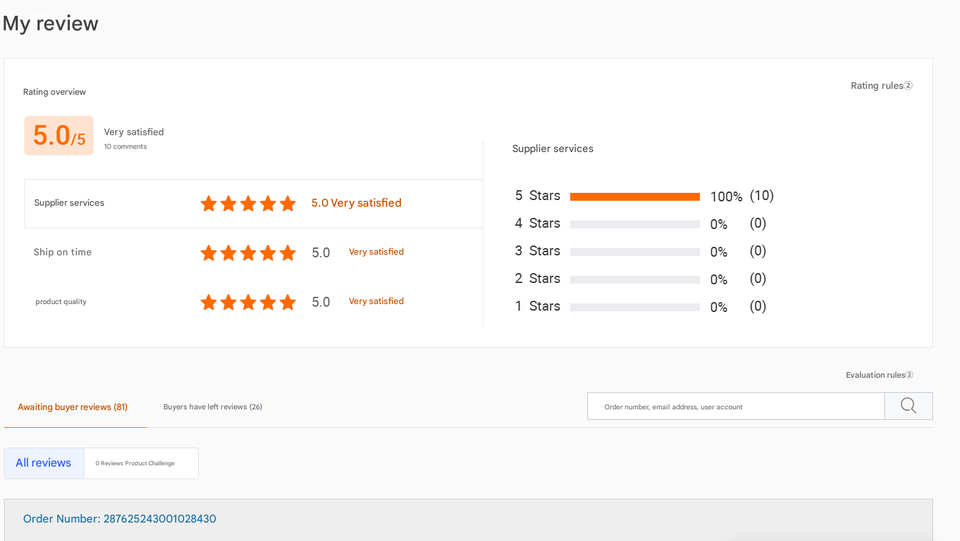Click the 5.0/5 rating badge
The width and height of the screenshot is (960, 541).
(x=59, y=135)
